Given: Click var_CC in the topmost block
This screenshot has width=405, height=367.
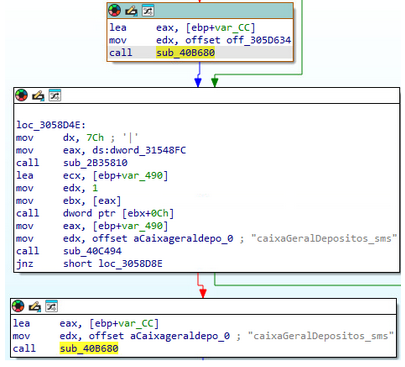Looking at the screenshot, I should coord(232,28).
